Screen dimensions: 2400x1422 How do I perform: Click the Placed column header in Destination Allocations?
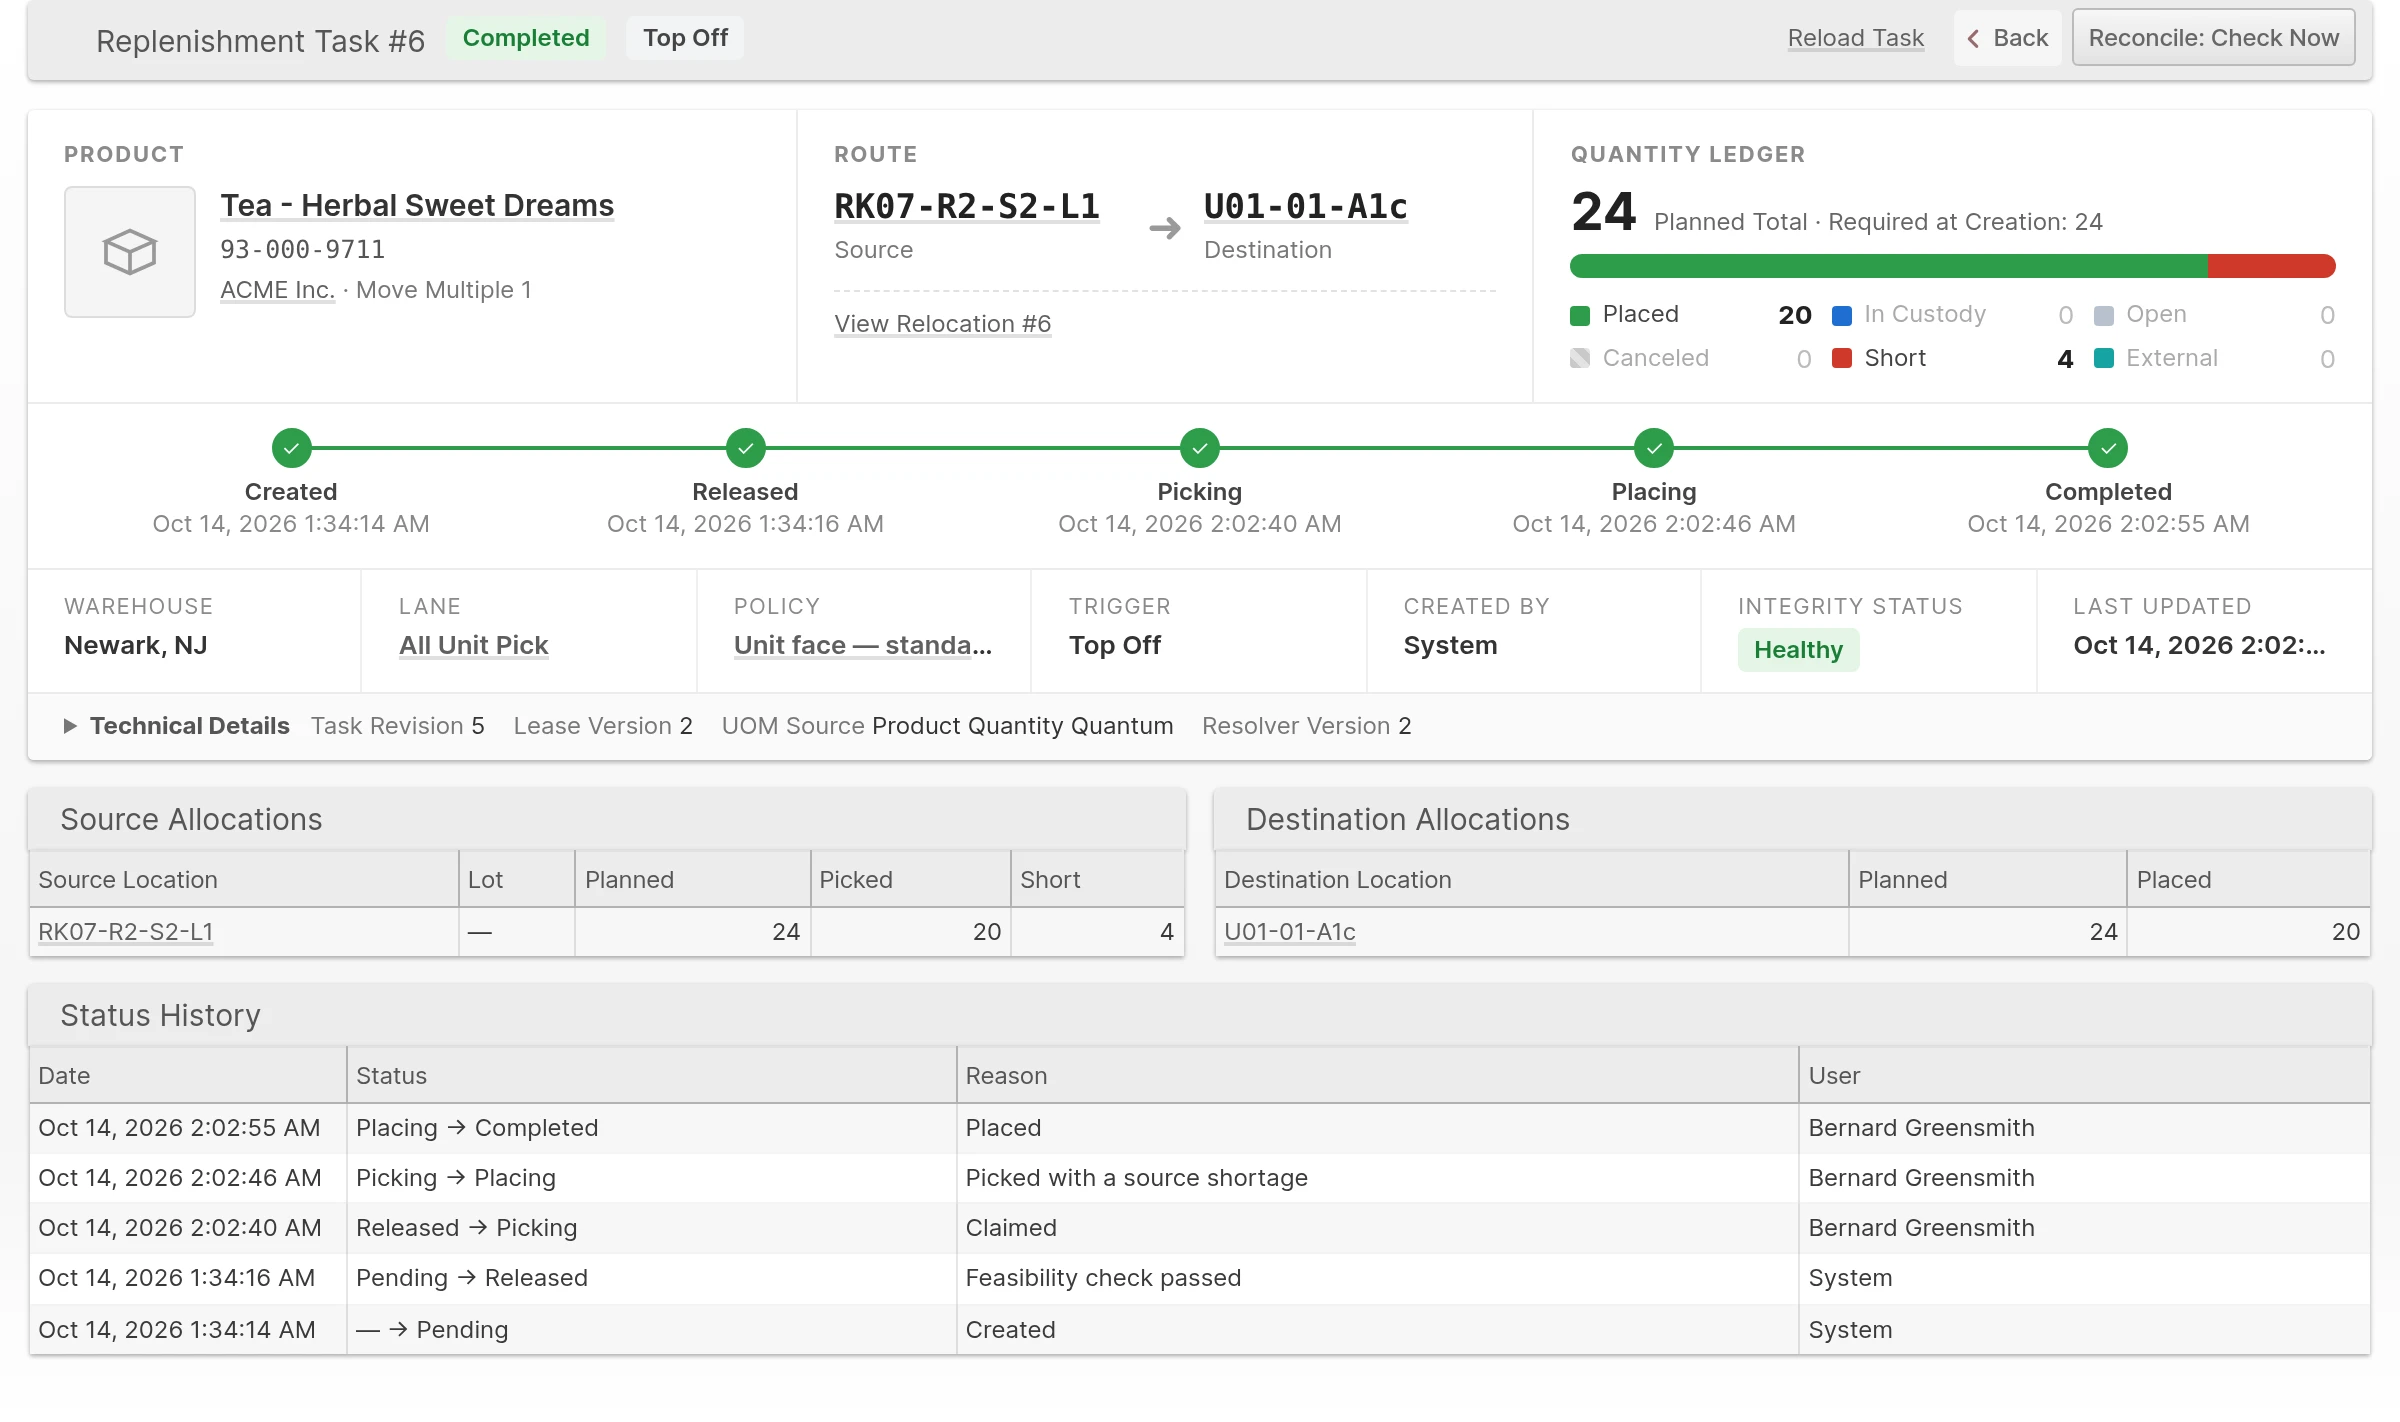[2248, 880]
